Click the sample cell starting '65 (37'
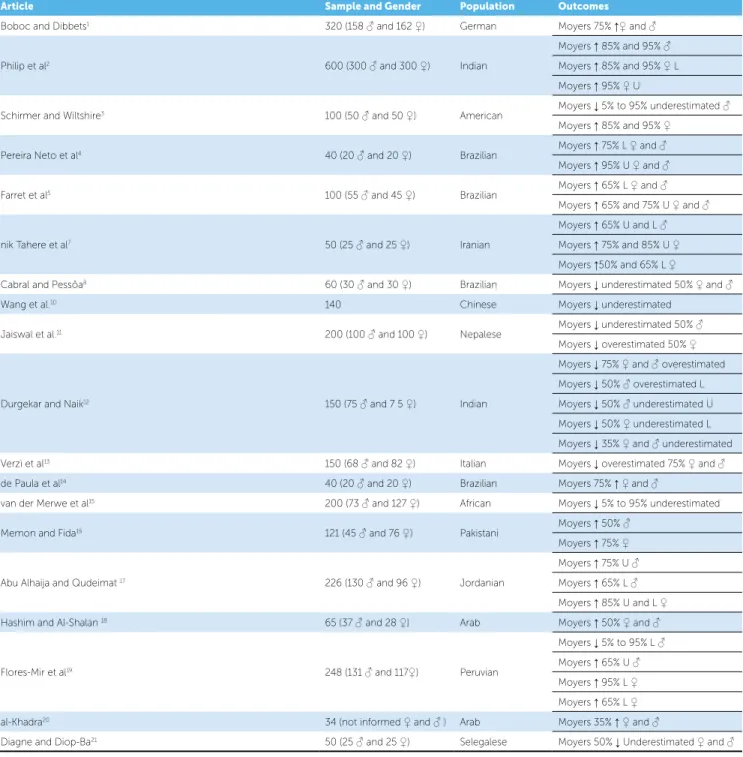743x757 pixels. tap(367, 622)
